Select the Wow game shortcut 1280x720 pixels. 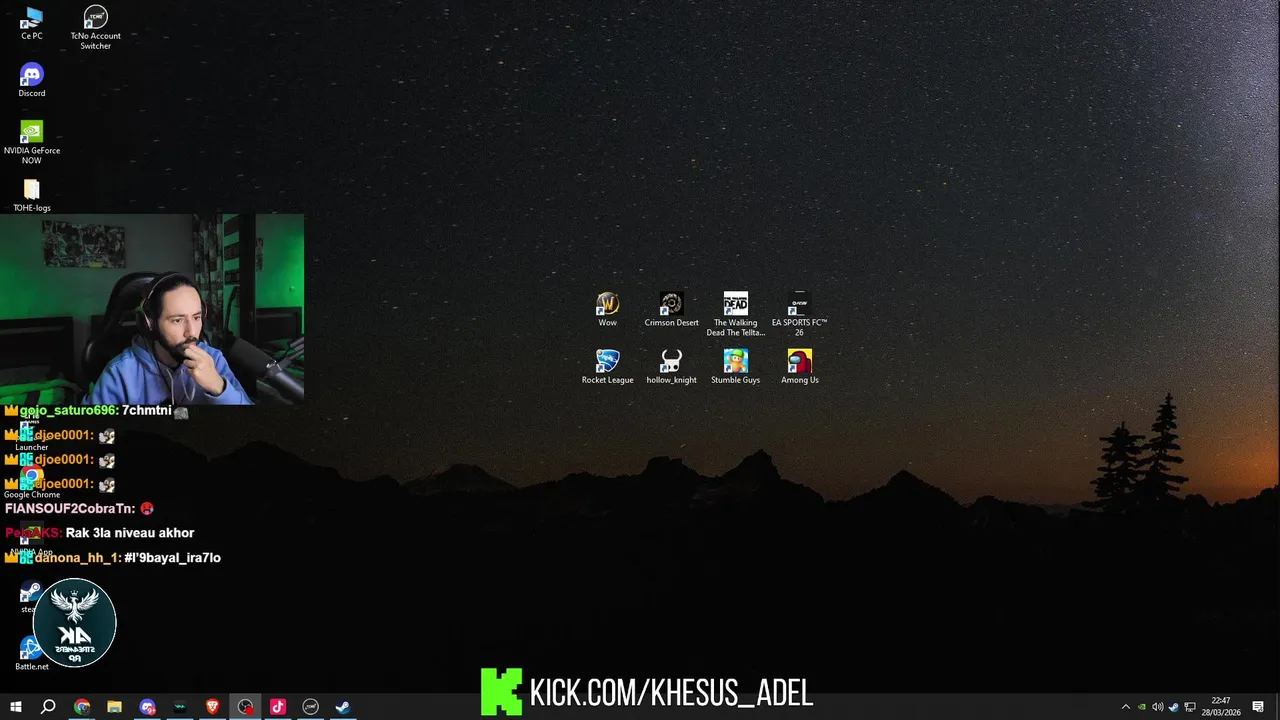point(607,309)
